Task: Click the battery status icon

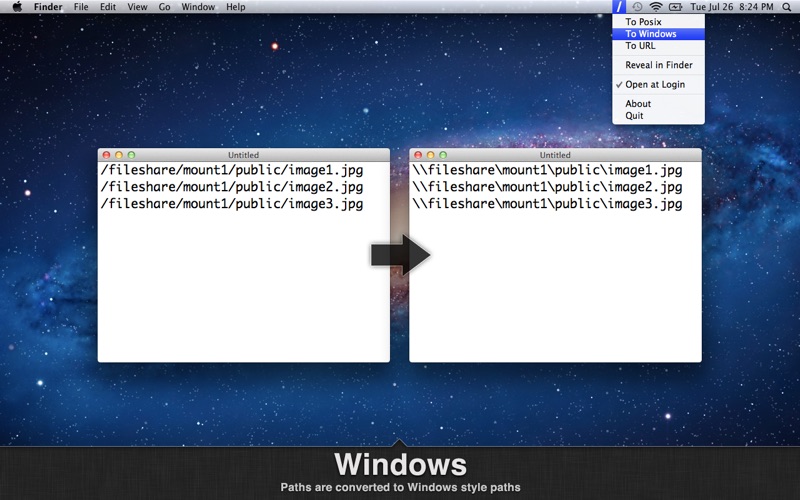Action: [676, 7]
